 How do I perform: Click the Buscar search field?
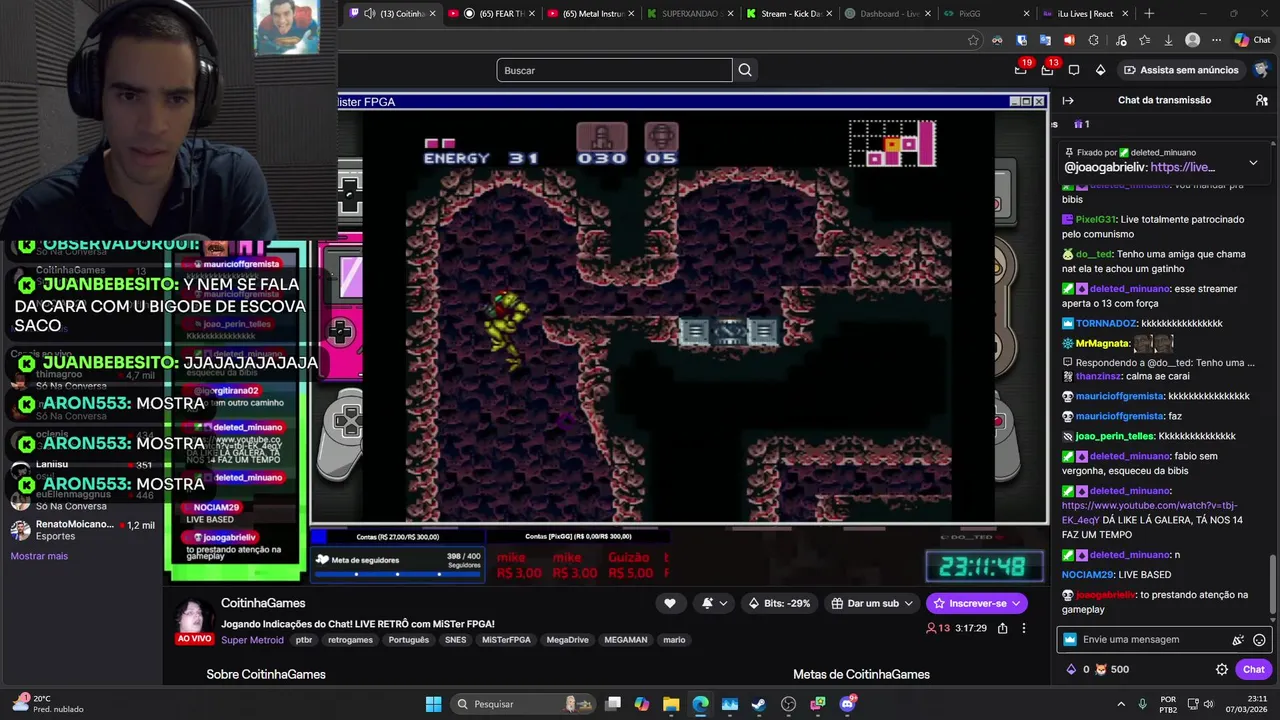tap(614, 70)
